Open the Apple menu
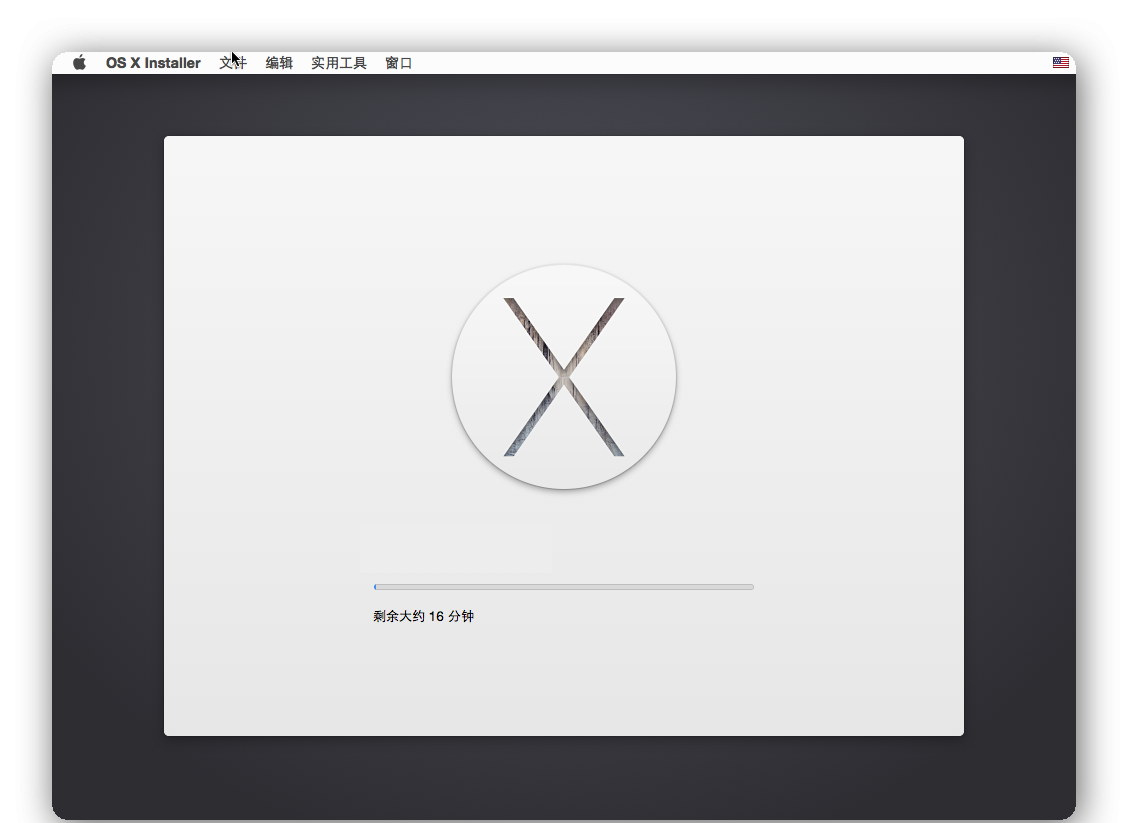The width and height of the screenshot is (1128, 823). (79, 63)
